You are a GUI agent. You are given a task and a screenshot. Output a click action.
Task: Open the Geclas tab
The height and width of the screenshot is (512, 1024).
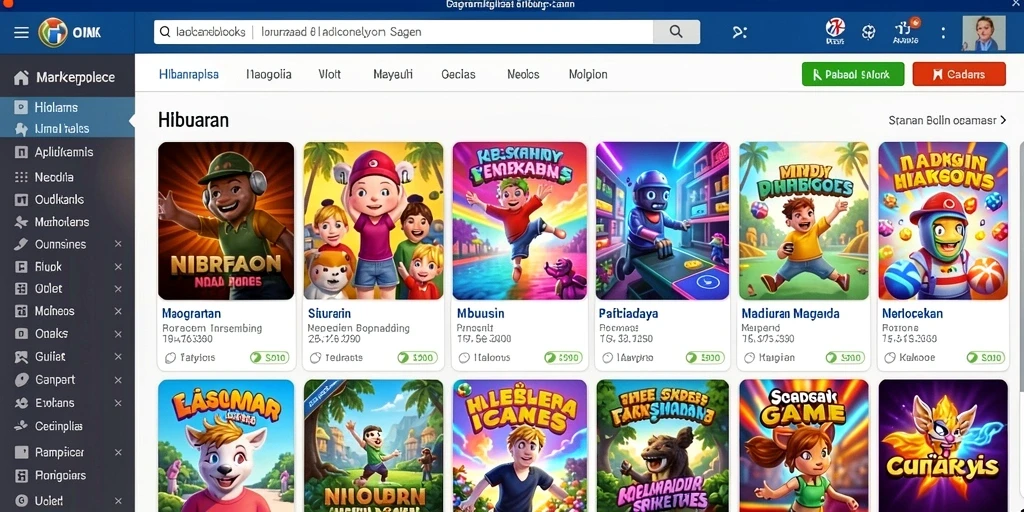point(458,74)
